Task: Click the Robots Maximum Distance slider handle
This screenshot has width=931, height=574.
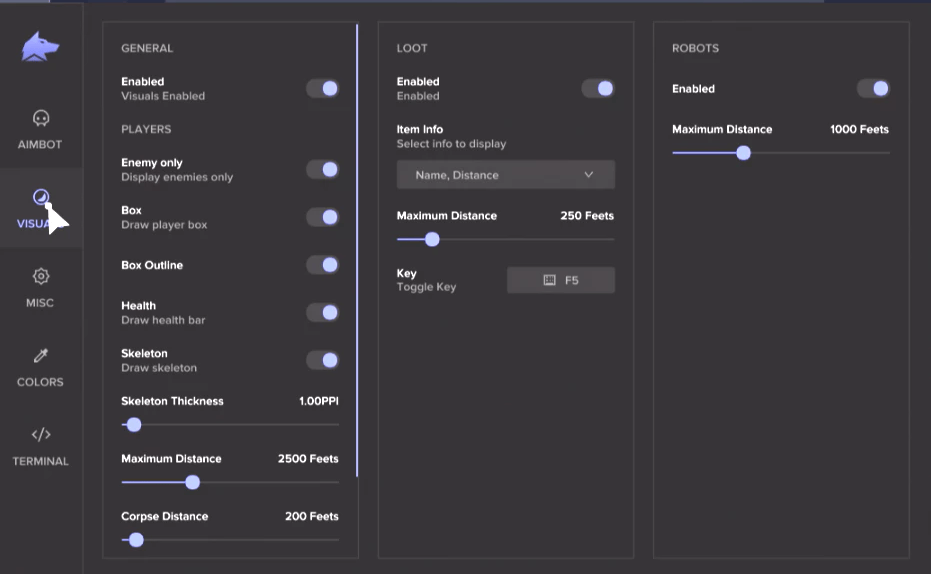Action: coord(743,153)
